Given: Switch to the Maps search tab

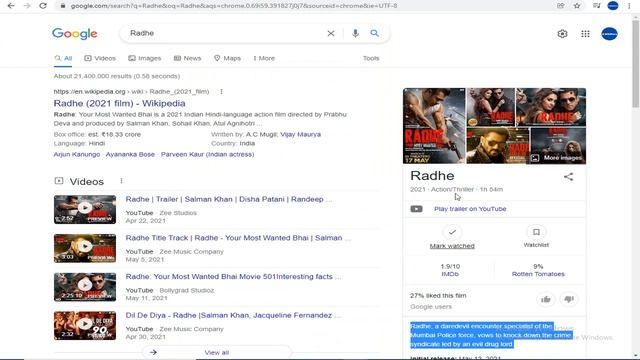Looking at the screenshot, I should pyautogui.click(x=227, y=58).
